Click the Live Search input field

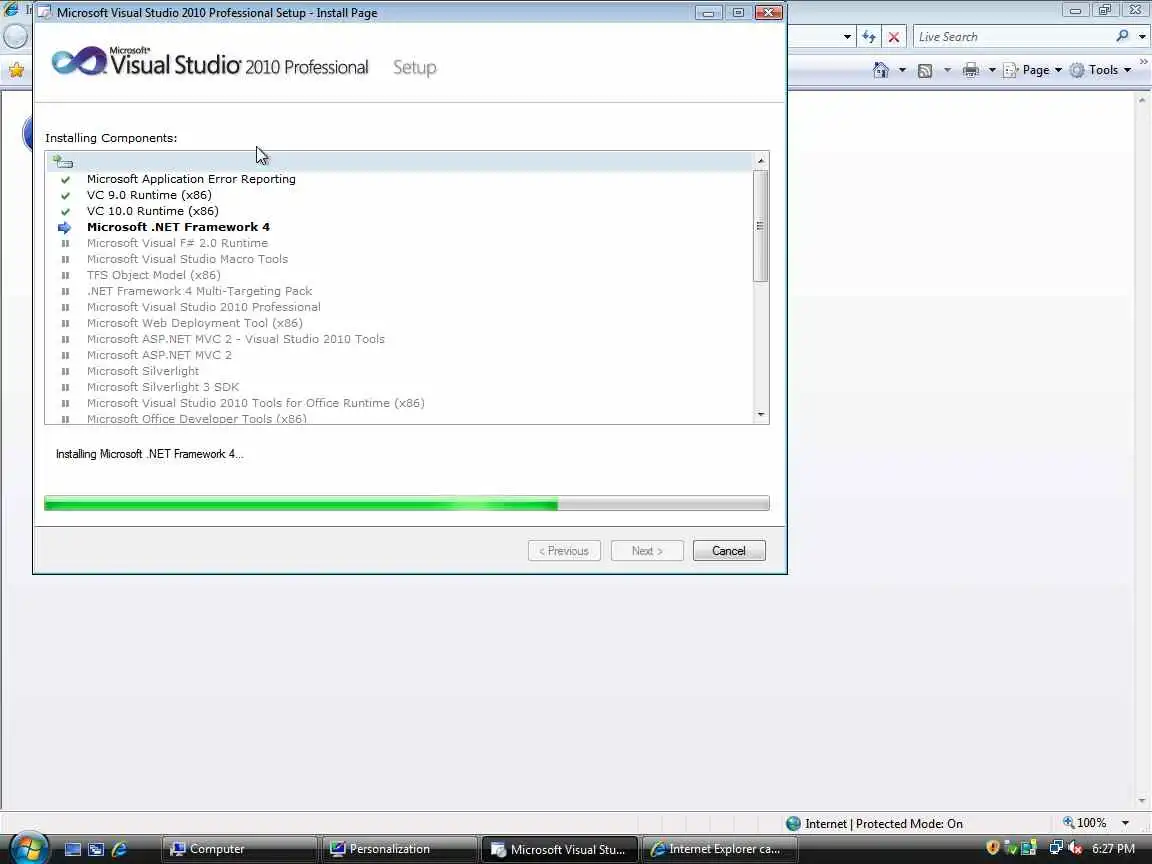point(1012,37)
